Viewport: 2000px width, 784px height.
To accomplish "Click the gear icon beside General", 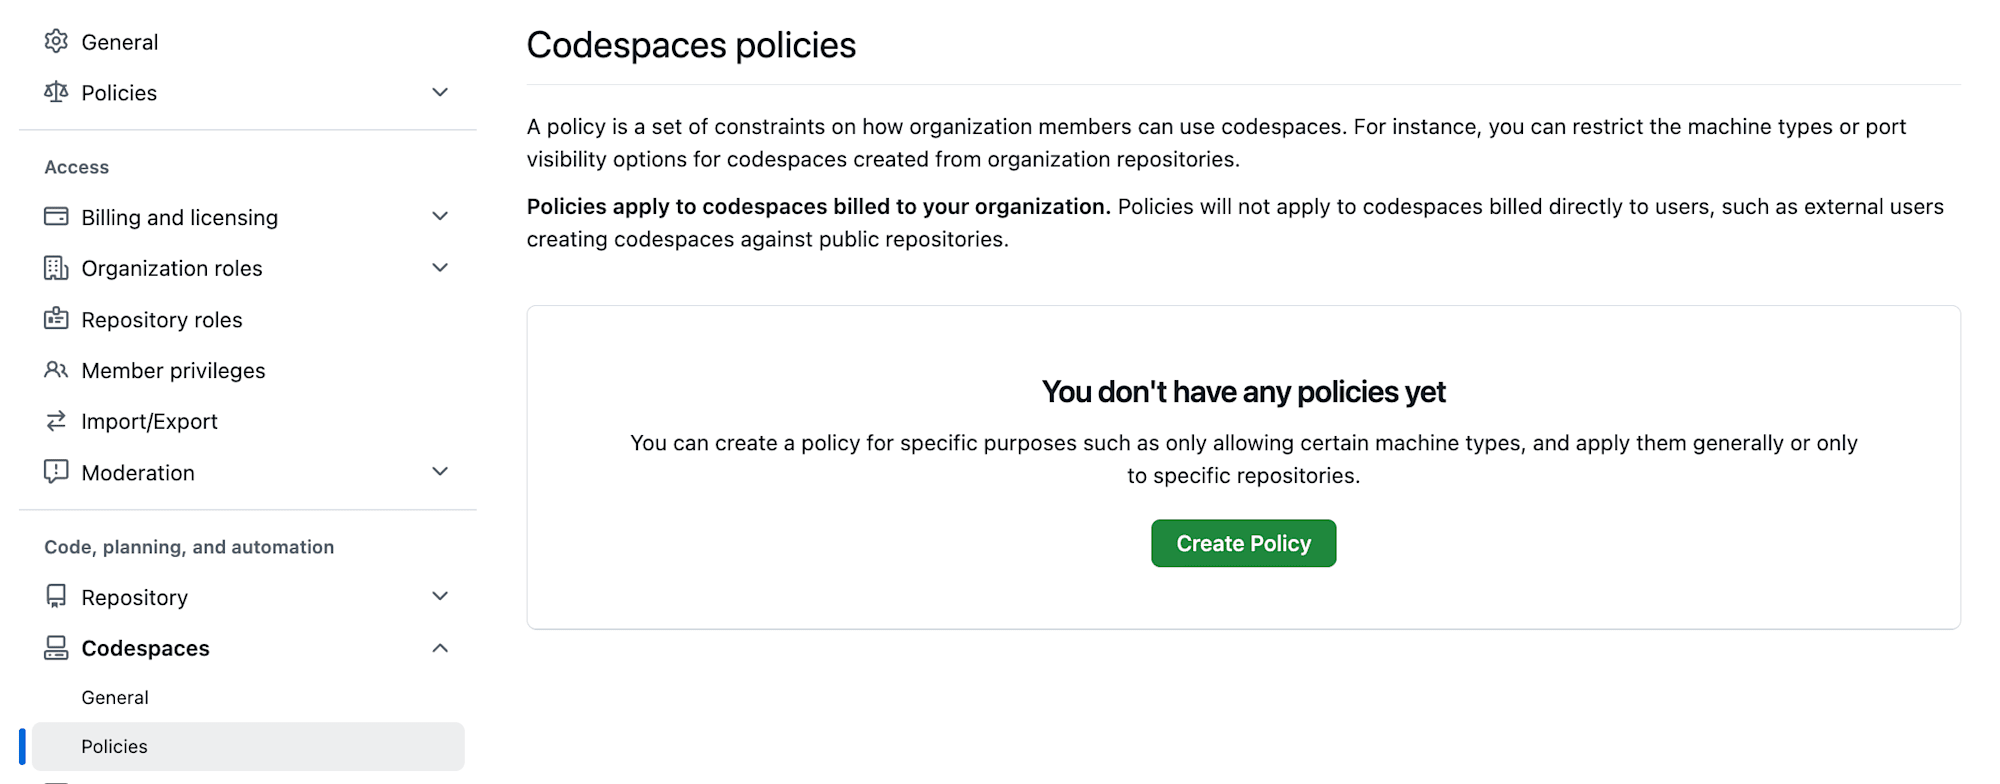I will click(56, 41).
